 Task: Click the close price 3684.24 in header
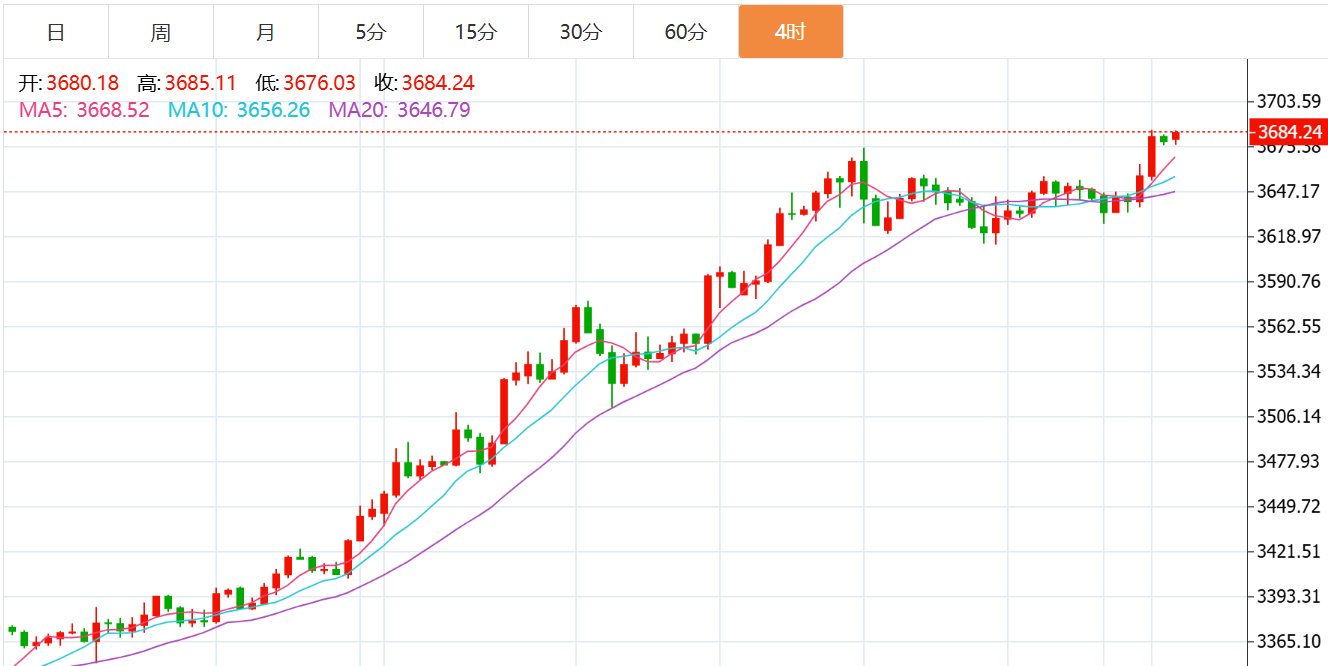pyautogui.click(x=438, y=83)
